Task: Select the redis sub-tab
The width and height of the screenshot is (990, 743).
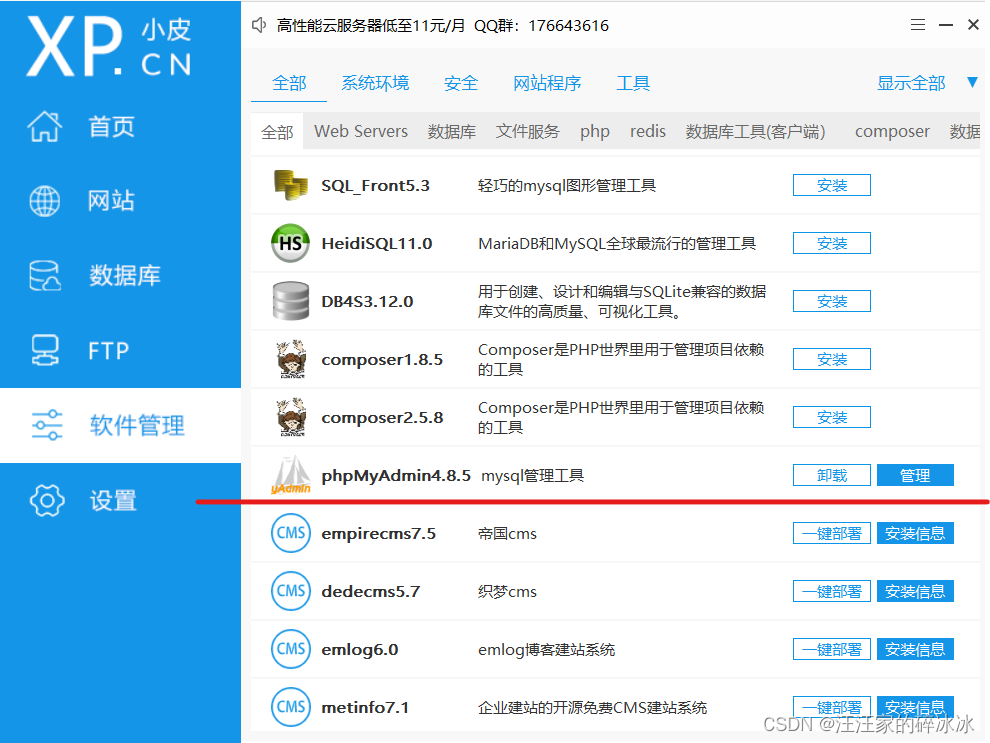Action: click(648, 131)
